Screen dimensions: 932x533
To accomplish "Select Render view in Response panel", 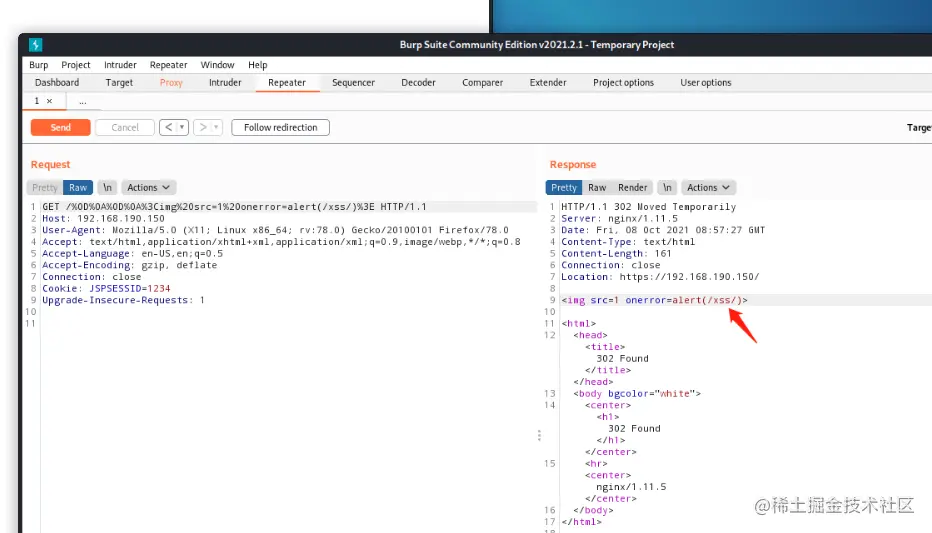I will (632, 187).
